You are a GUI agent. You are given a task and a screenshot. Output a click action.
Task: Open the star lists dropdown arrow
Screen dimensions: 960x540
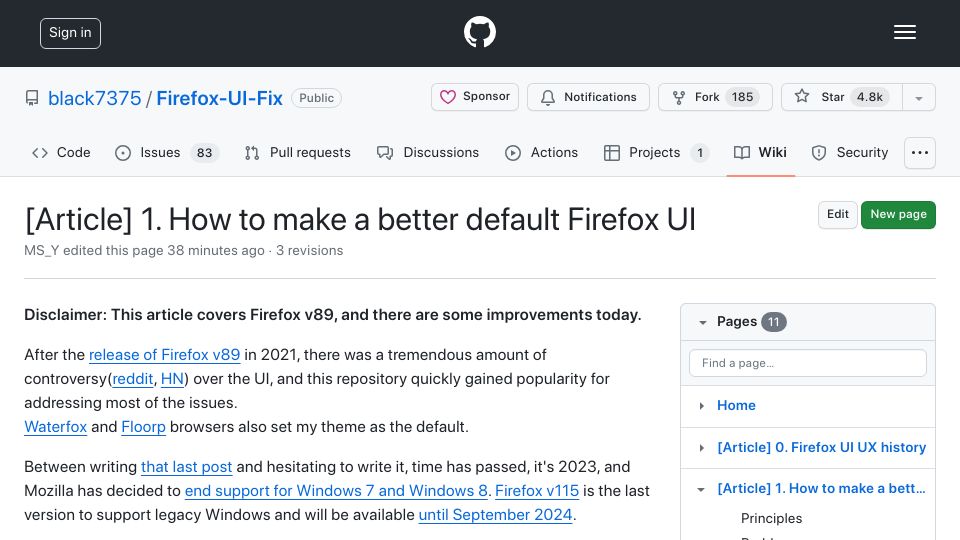tap(918, 98)
